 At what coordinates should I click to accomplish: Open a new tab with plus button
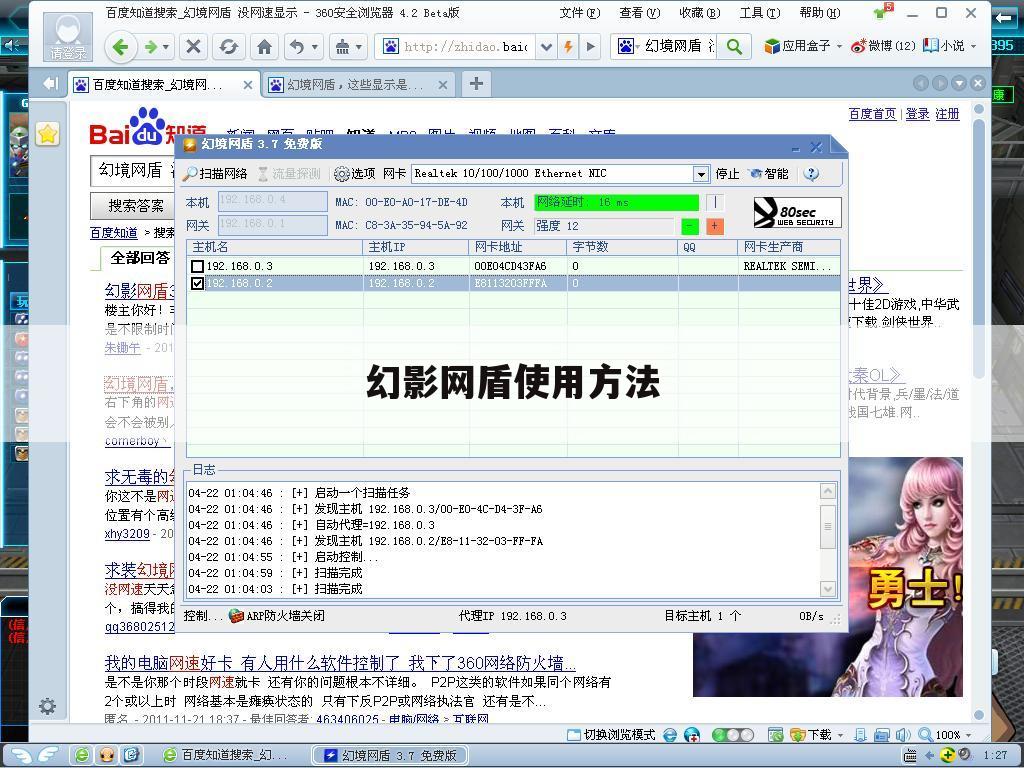(x=477, y=84)
